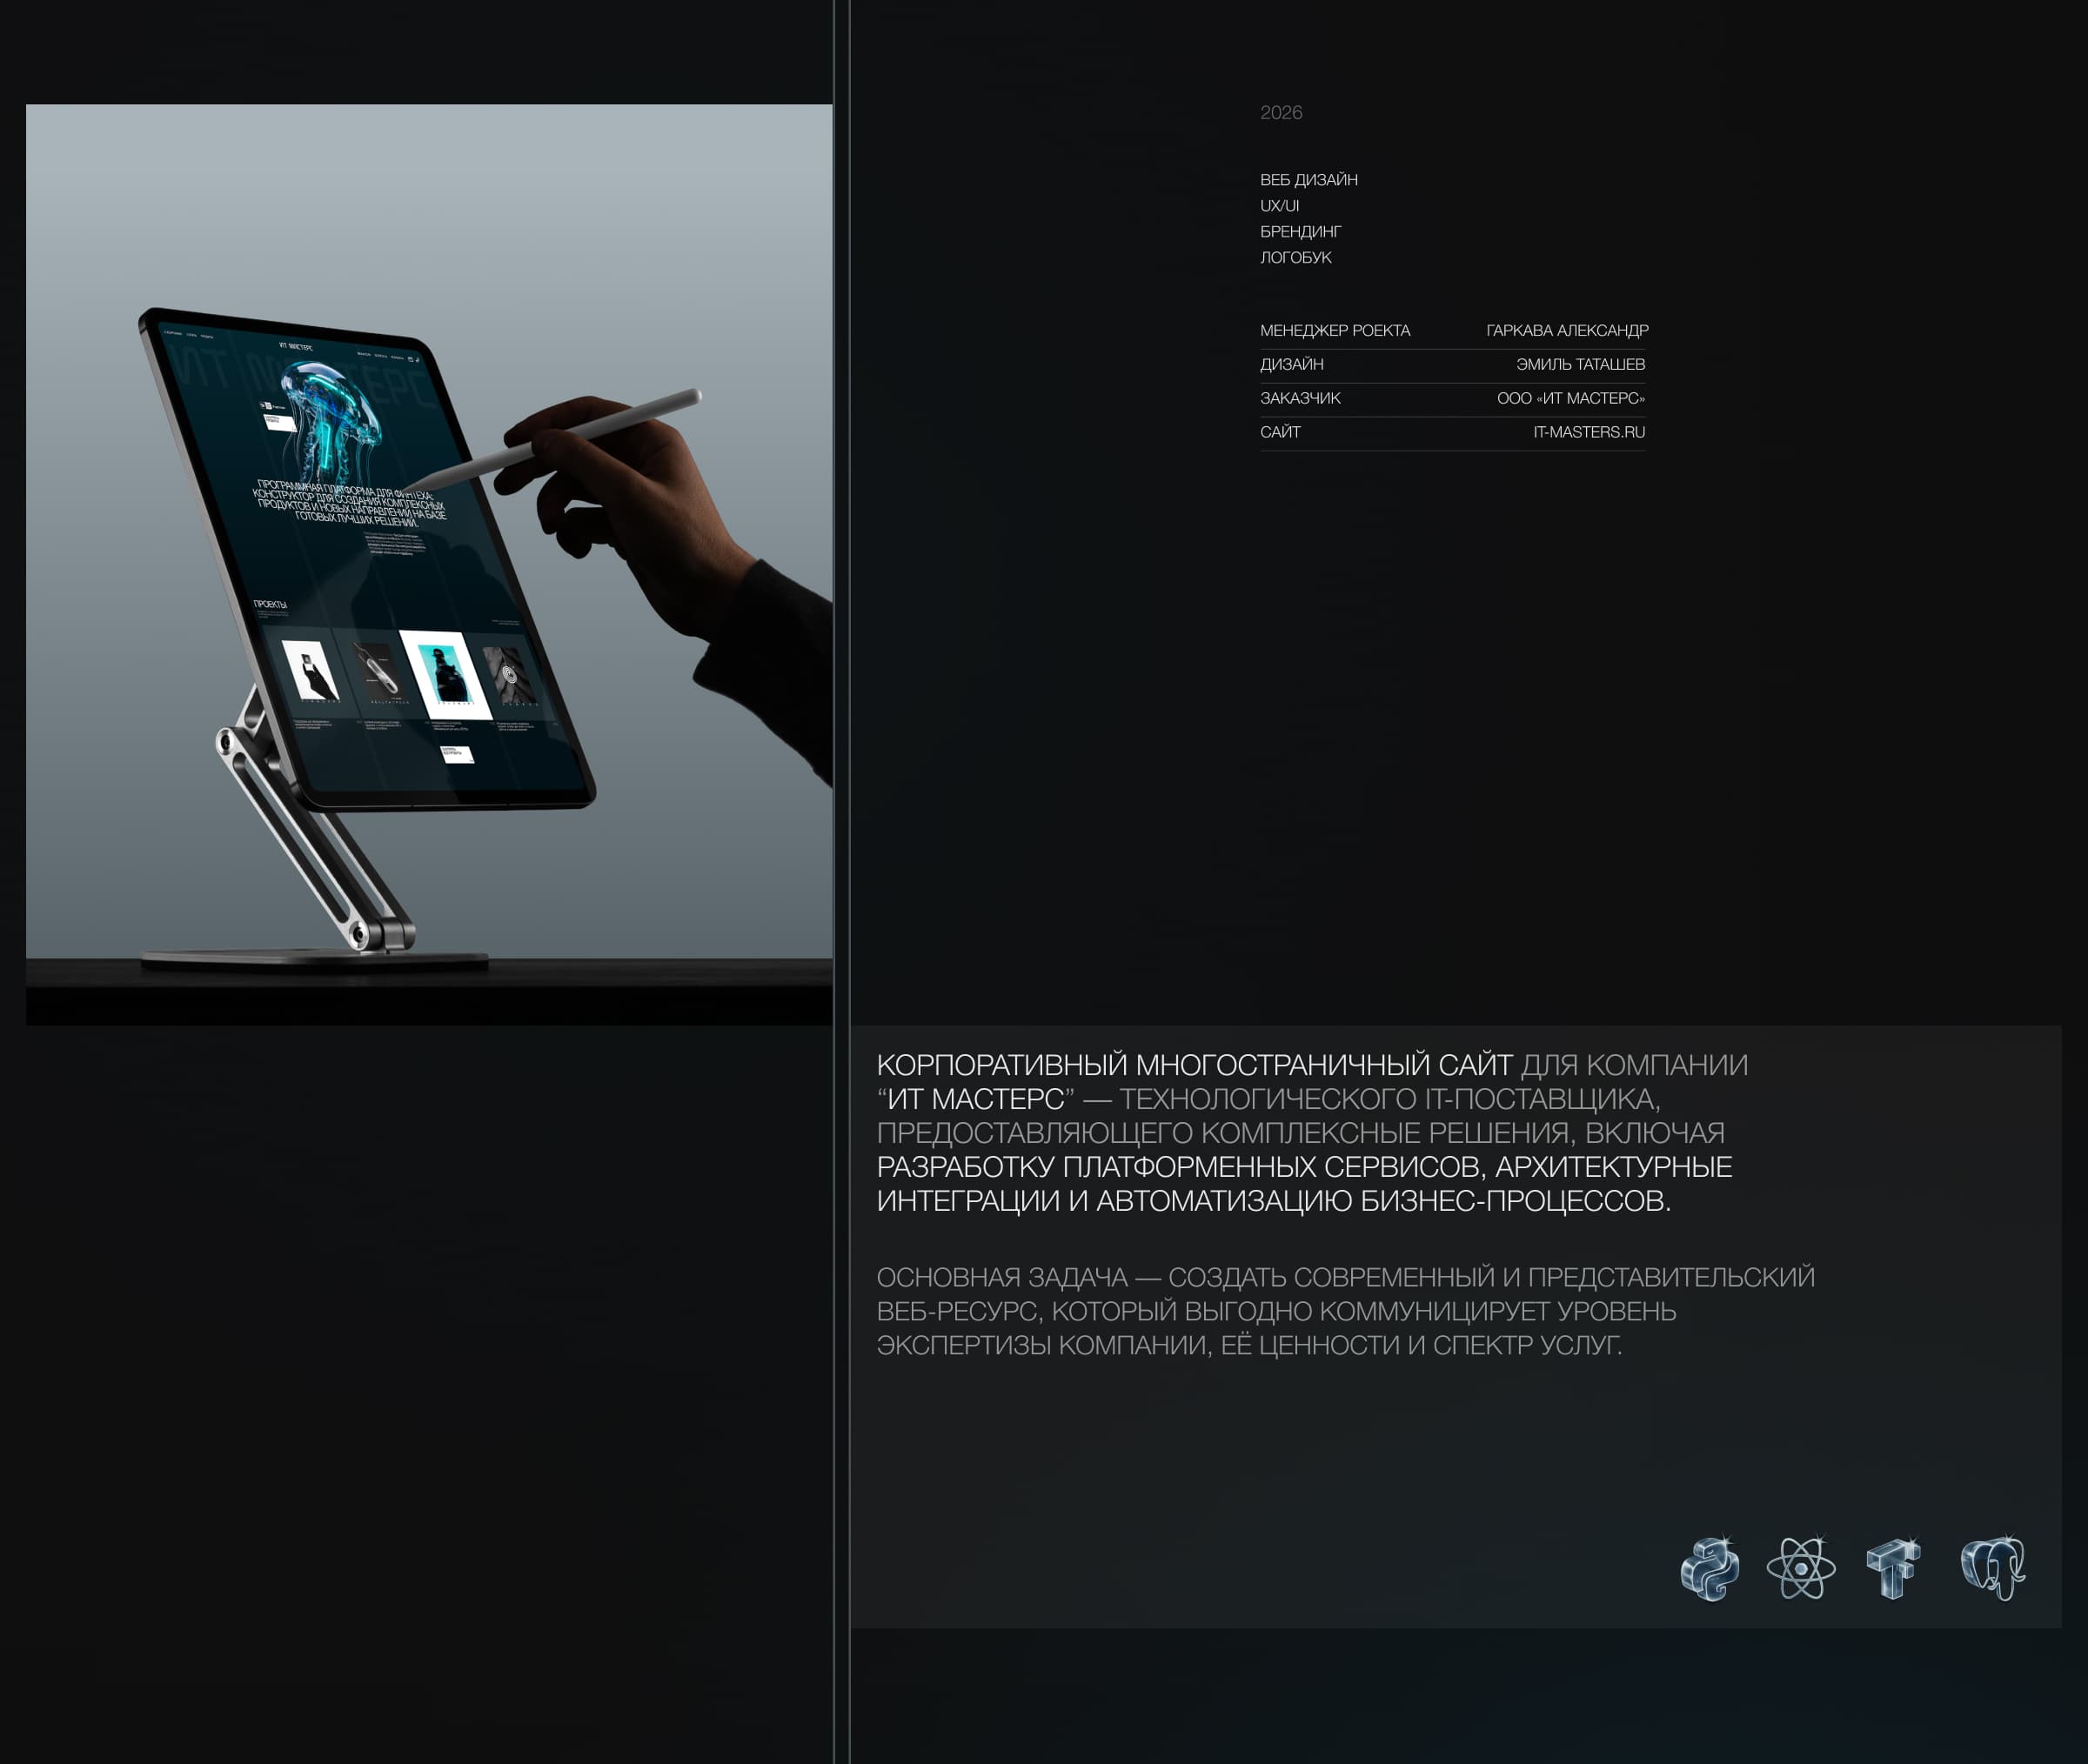Click the highlighted cyan project card on tablet
2088x1764 pixels.
pyautogui.click(x=445, y=674)
